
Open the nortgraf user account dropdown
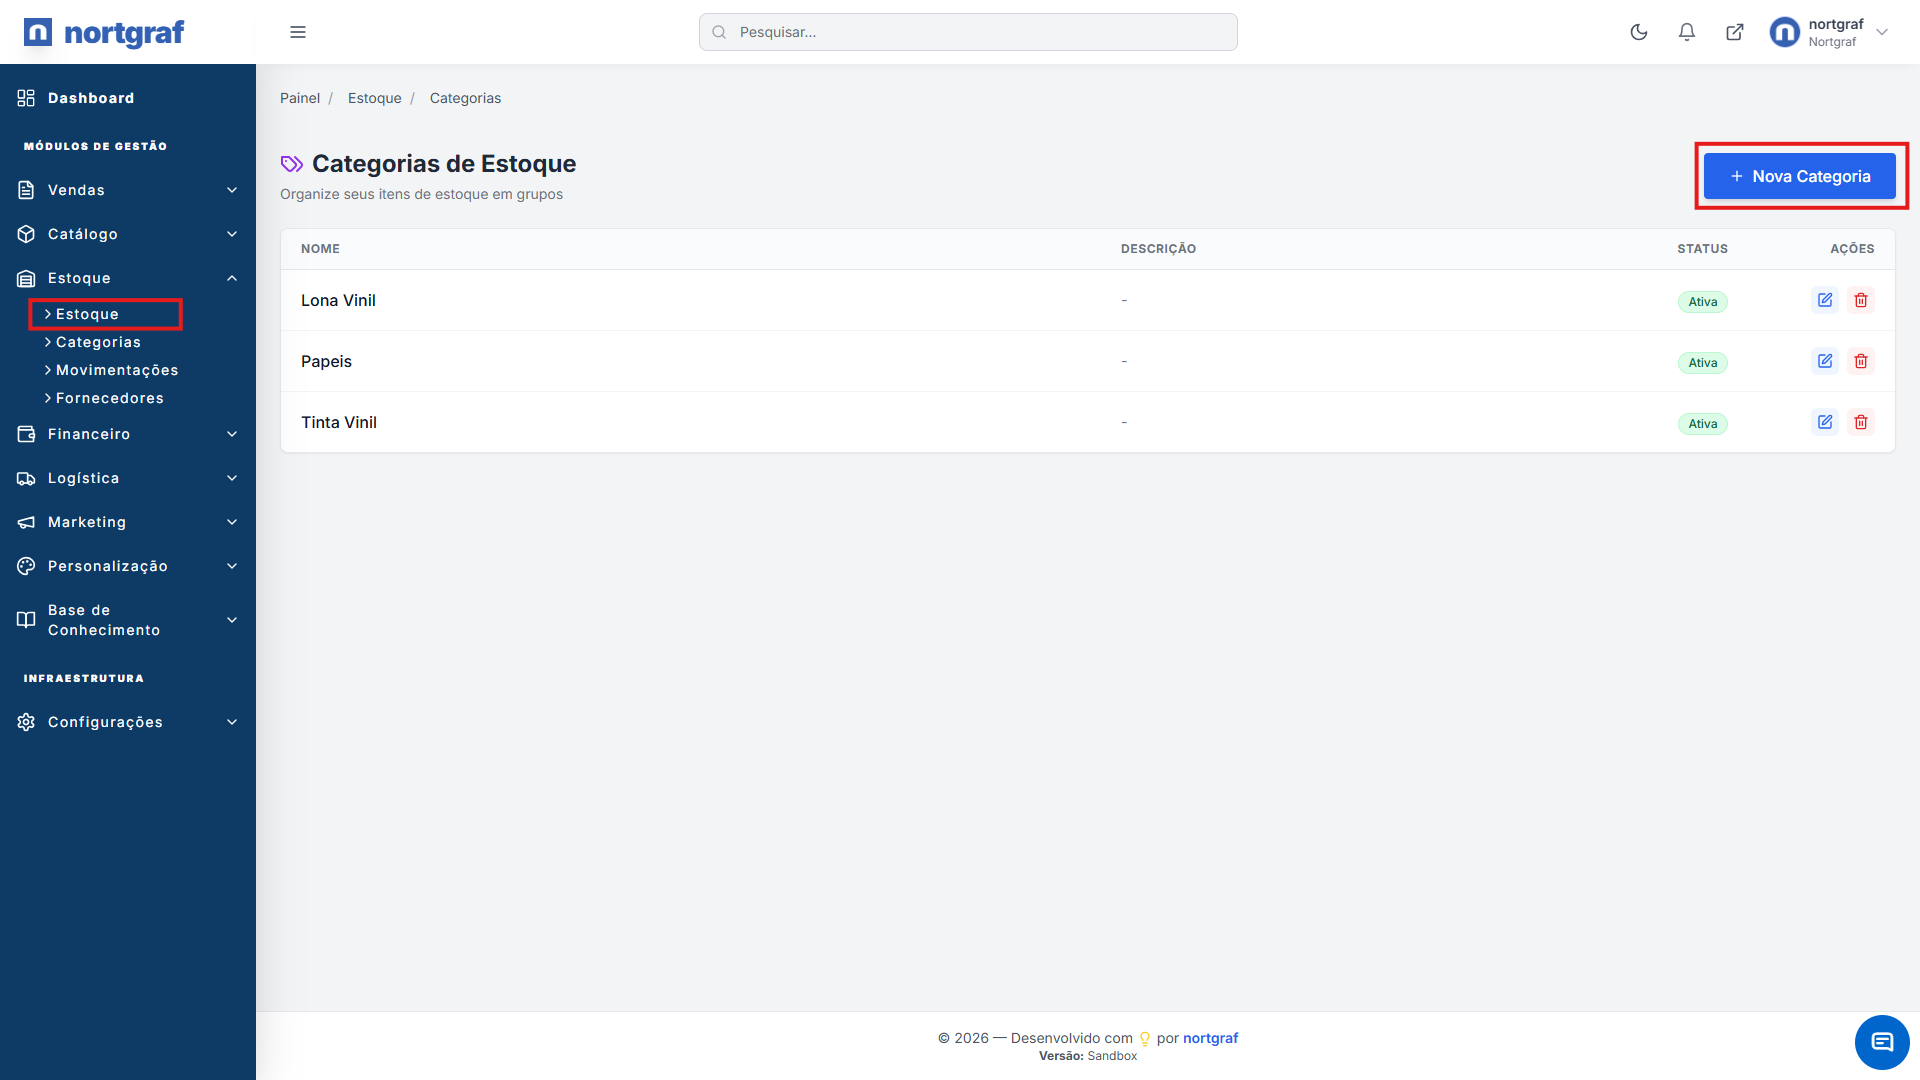point(1829,32)
